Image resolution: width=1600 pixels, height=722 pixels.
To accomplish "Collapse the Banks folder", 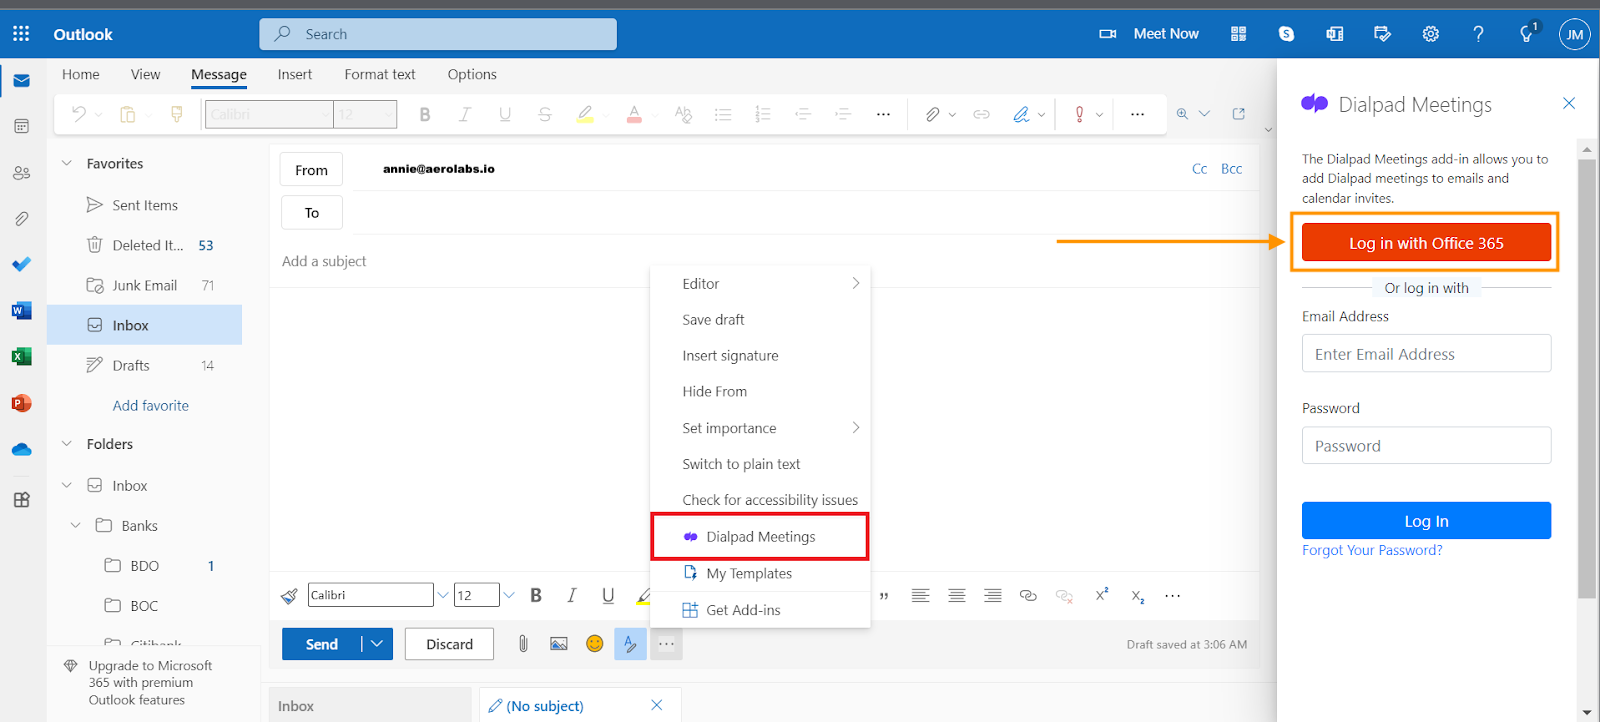I will pyautogui.click(x=76, y=525).
